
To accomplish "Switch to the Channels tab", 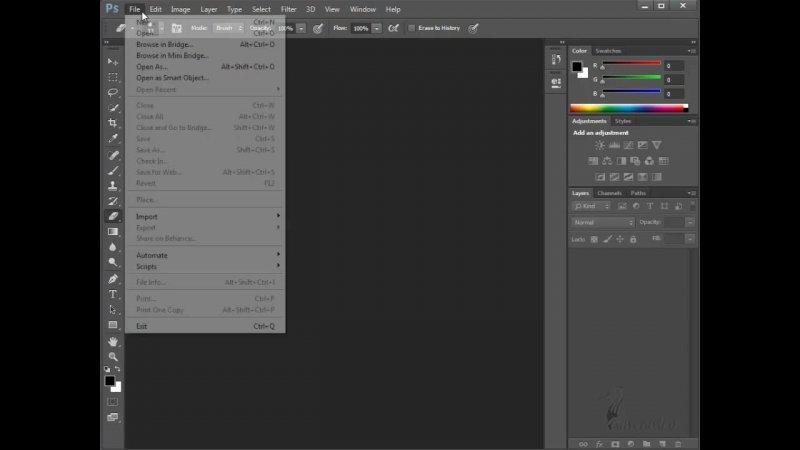I will [x=609, y=193].
